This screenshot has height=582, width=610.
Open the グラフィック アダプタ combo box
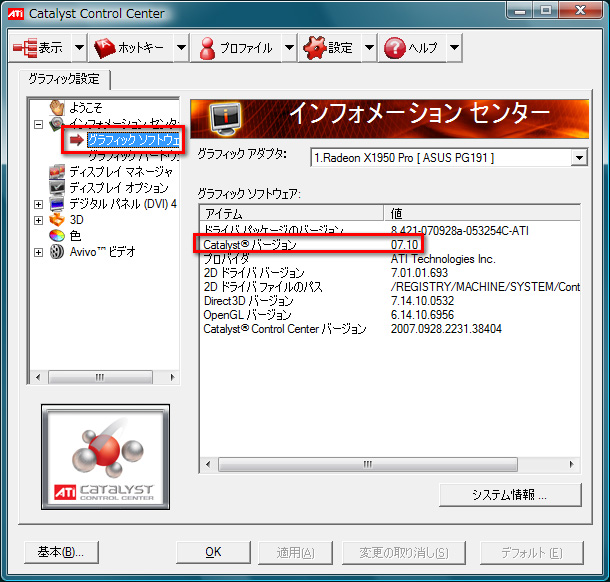pos(449,158)
